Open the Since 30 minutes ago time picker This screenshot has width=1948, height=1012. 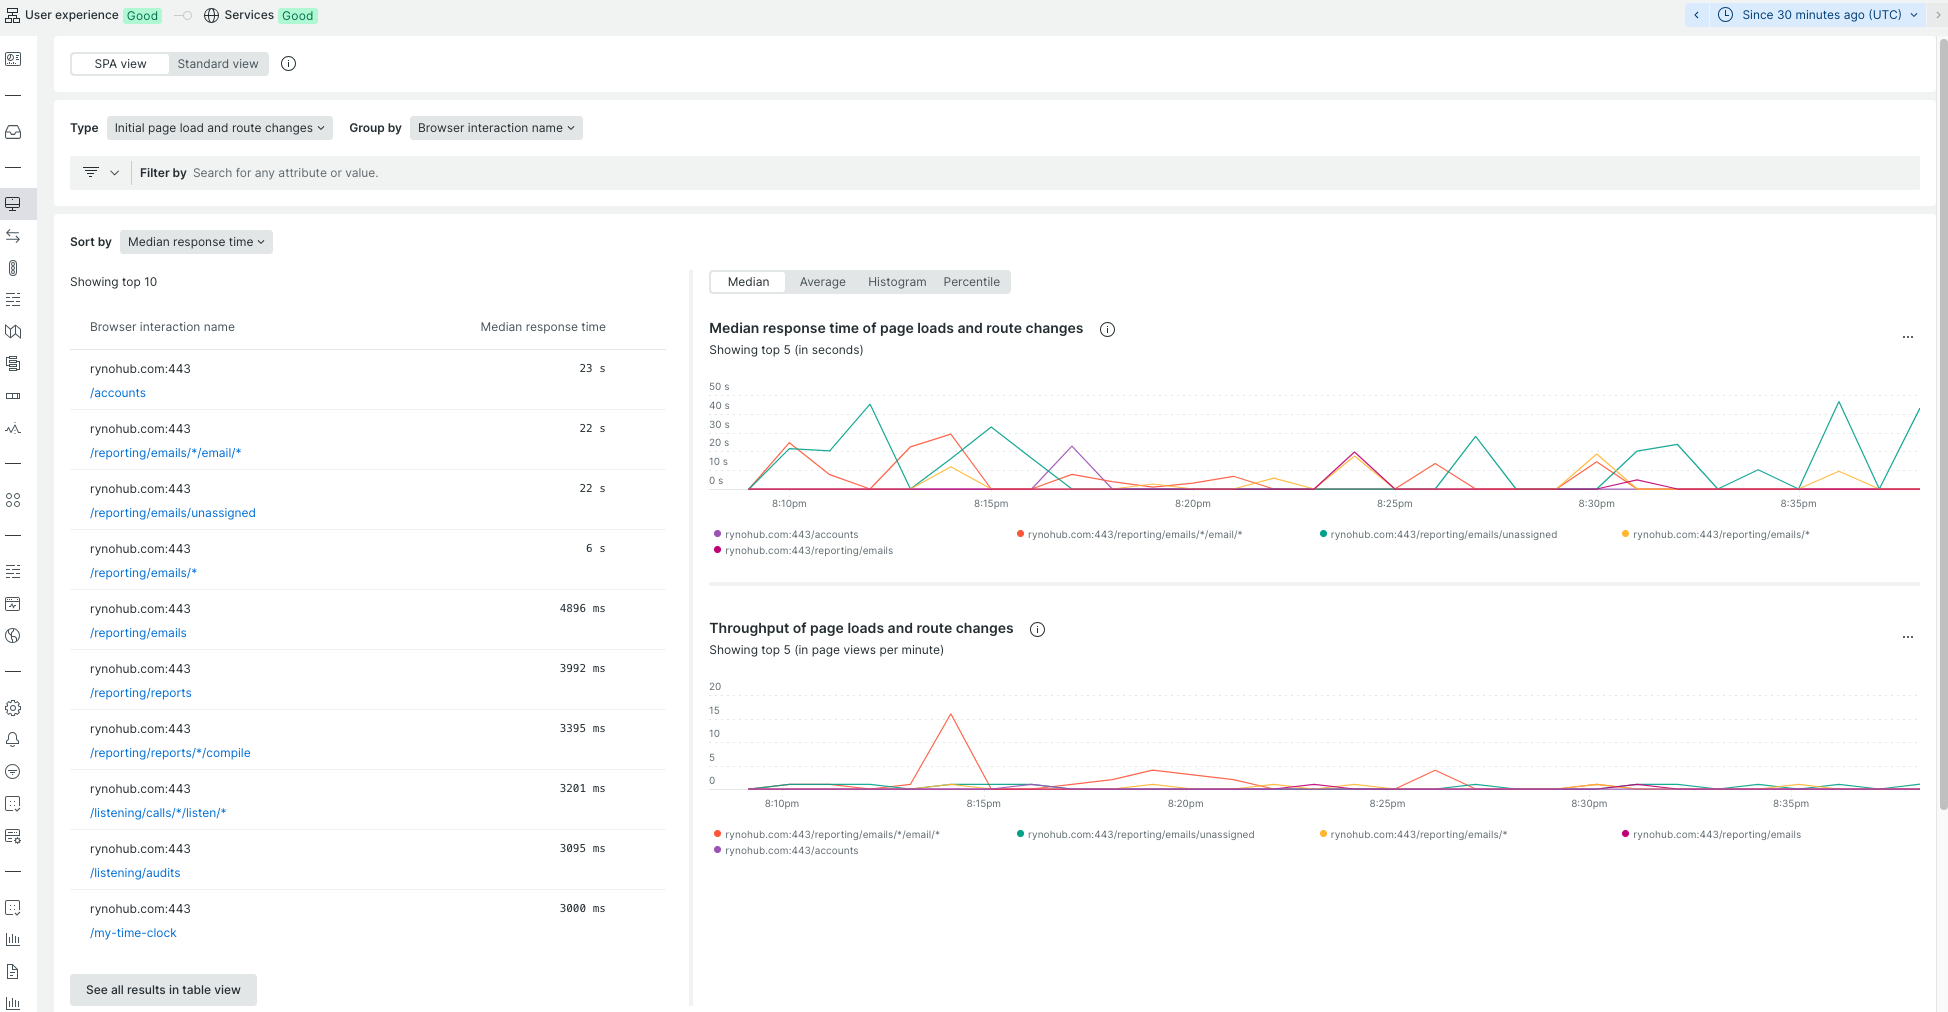[x=1820, y=15]
